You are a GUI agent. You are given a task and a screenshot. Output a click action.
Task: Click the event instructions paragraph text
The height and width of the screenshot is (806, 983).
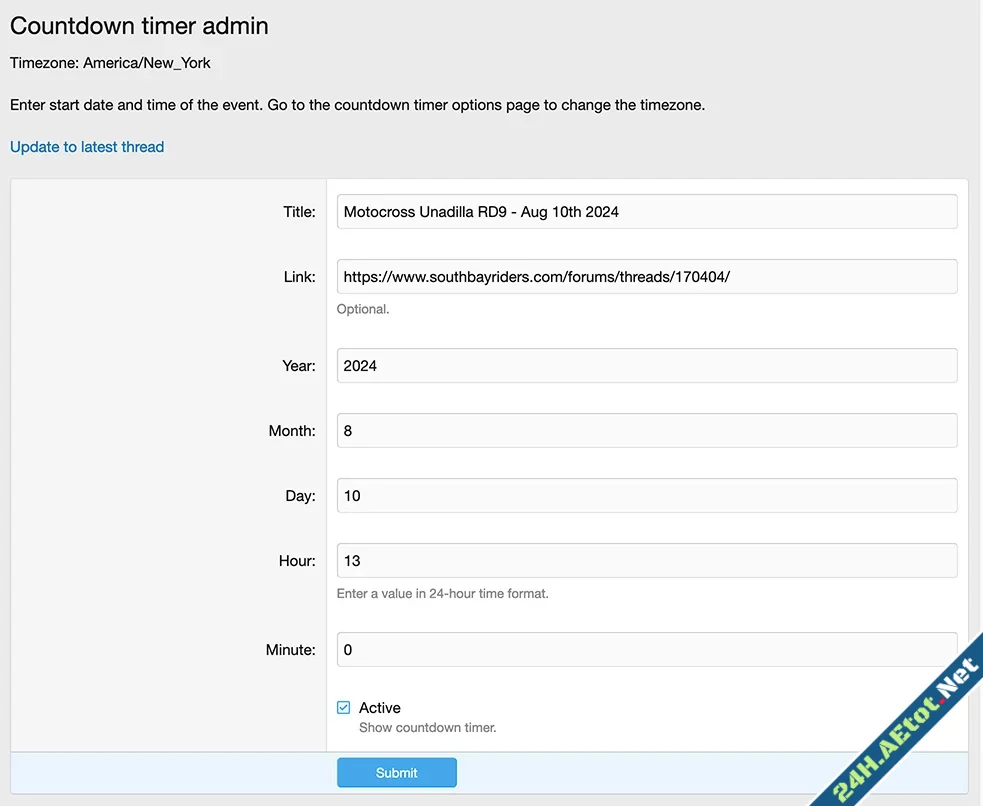coord(357,104)
